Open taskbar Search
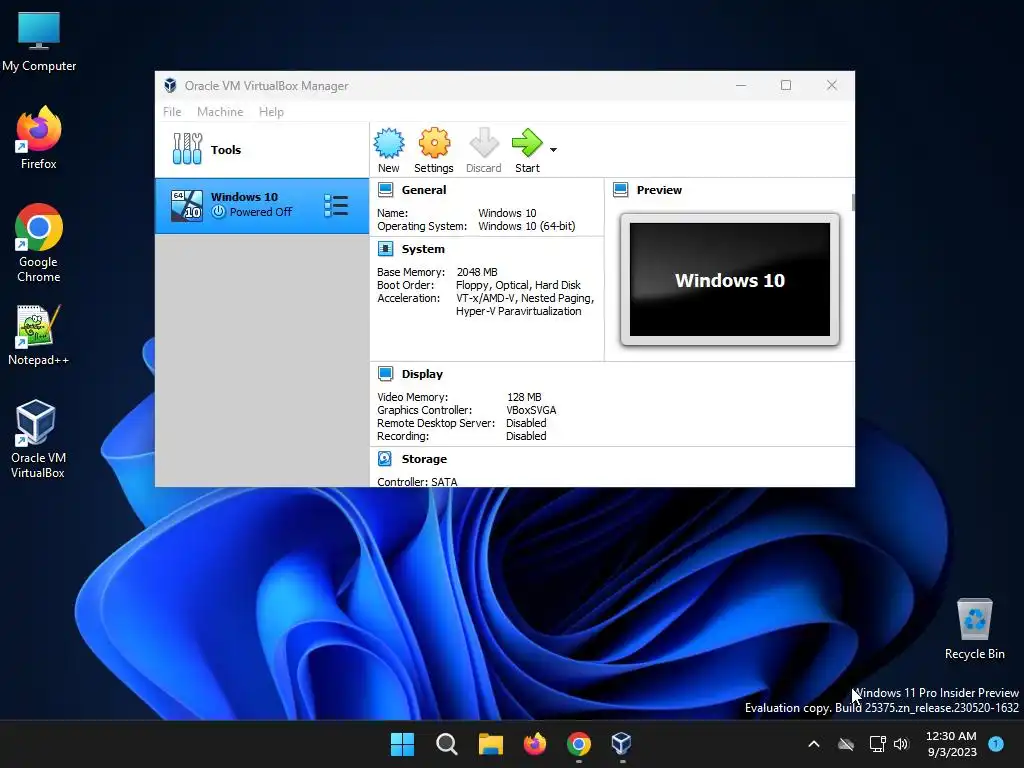This screenshot has width=1024, height=768. point(447,744)
